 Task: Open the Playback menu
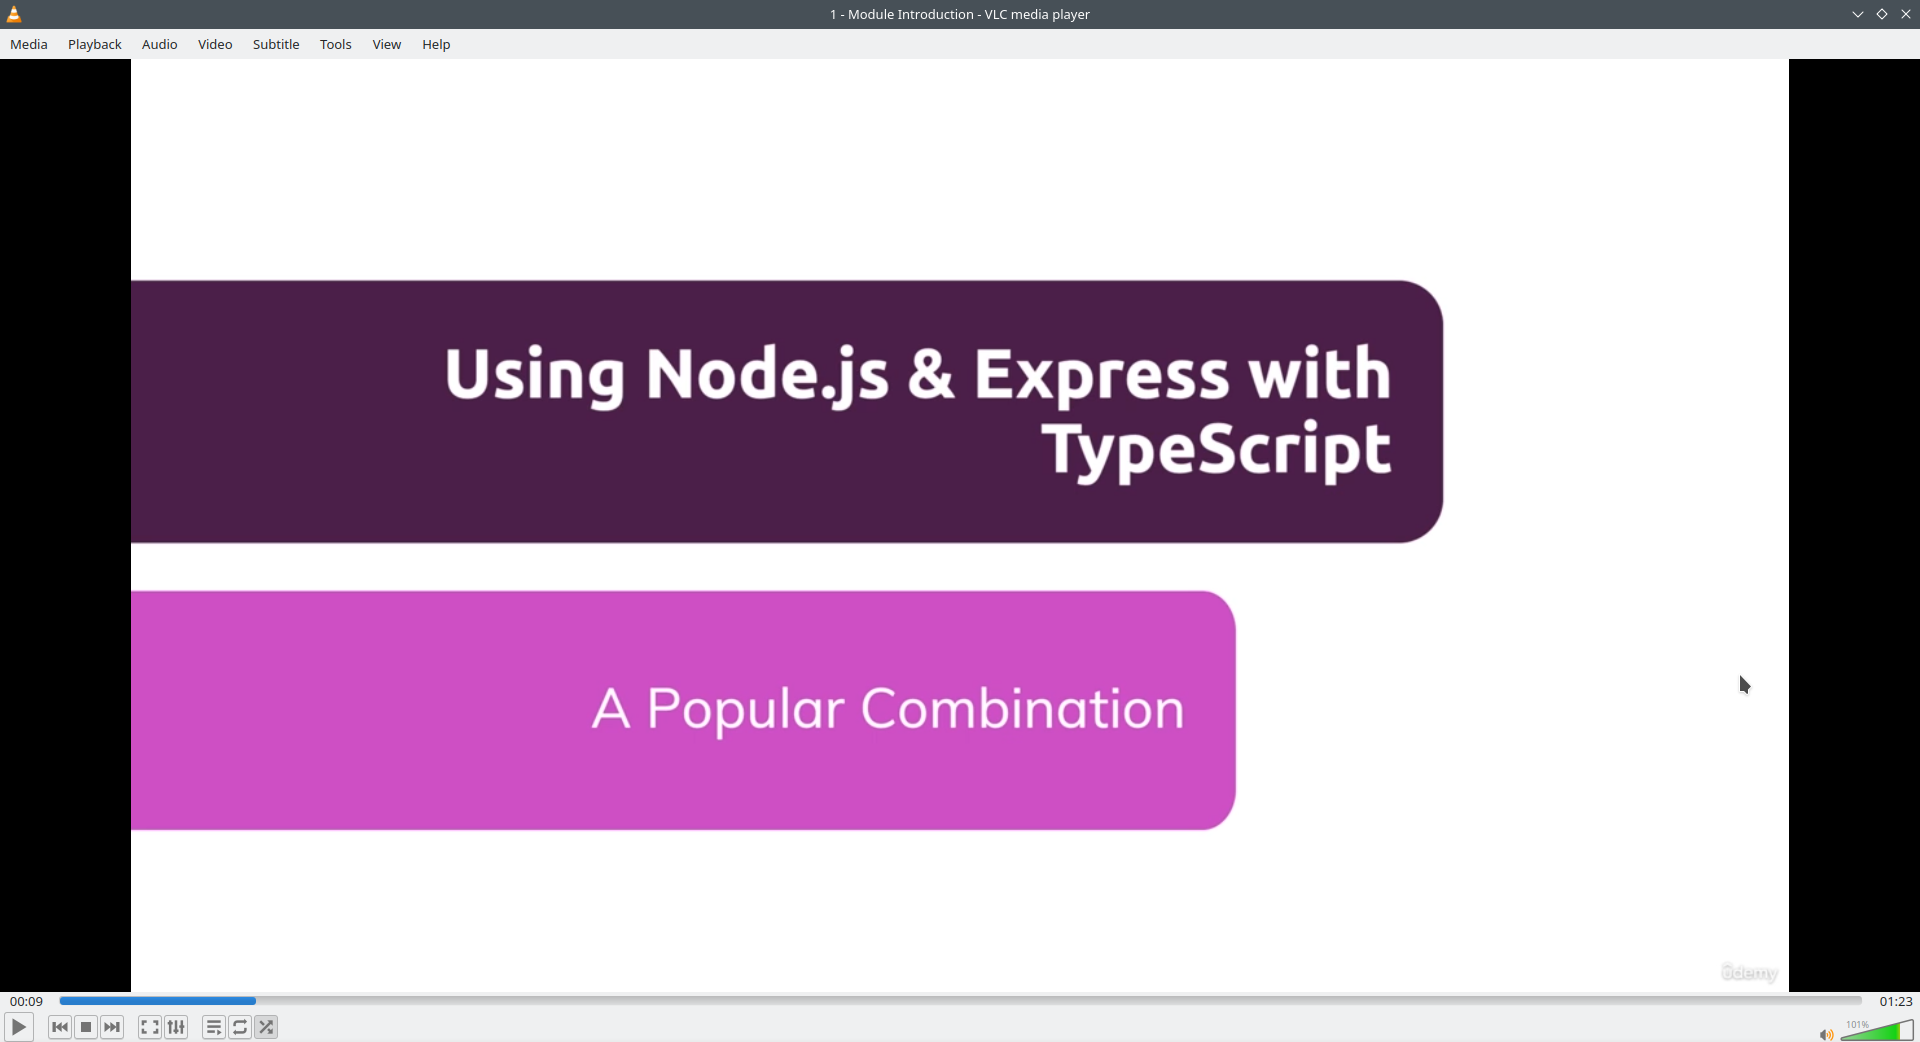(x=94, y=44)
